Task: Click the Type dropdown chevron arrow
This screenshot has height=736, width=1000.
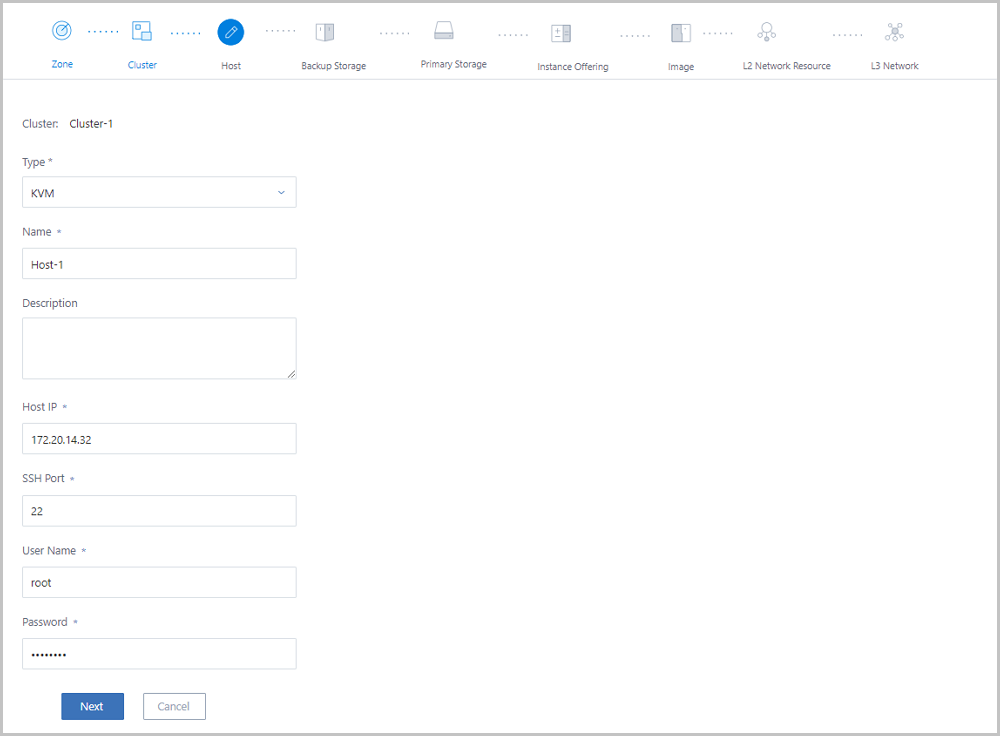Action: (x=281, y=193)
